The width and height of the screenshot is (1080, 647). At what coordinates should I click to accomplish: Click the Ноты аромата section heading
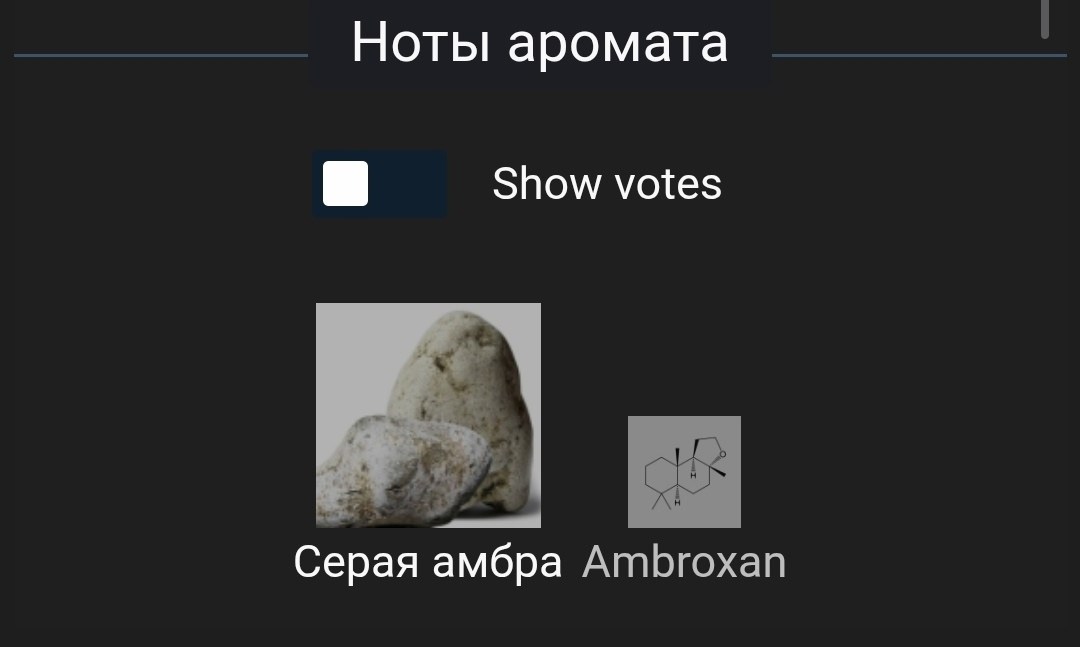540,43
